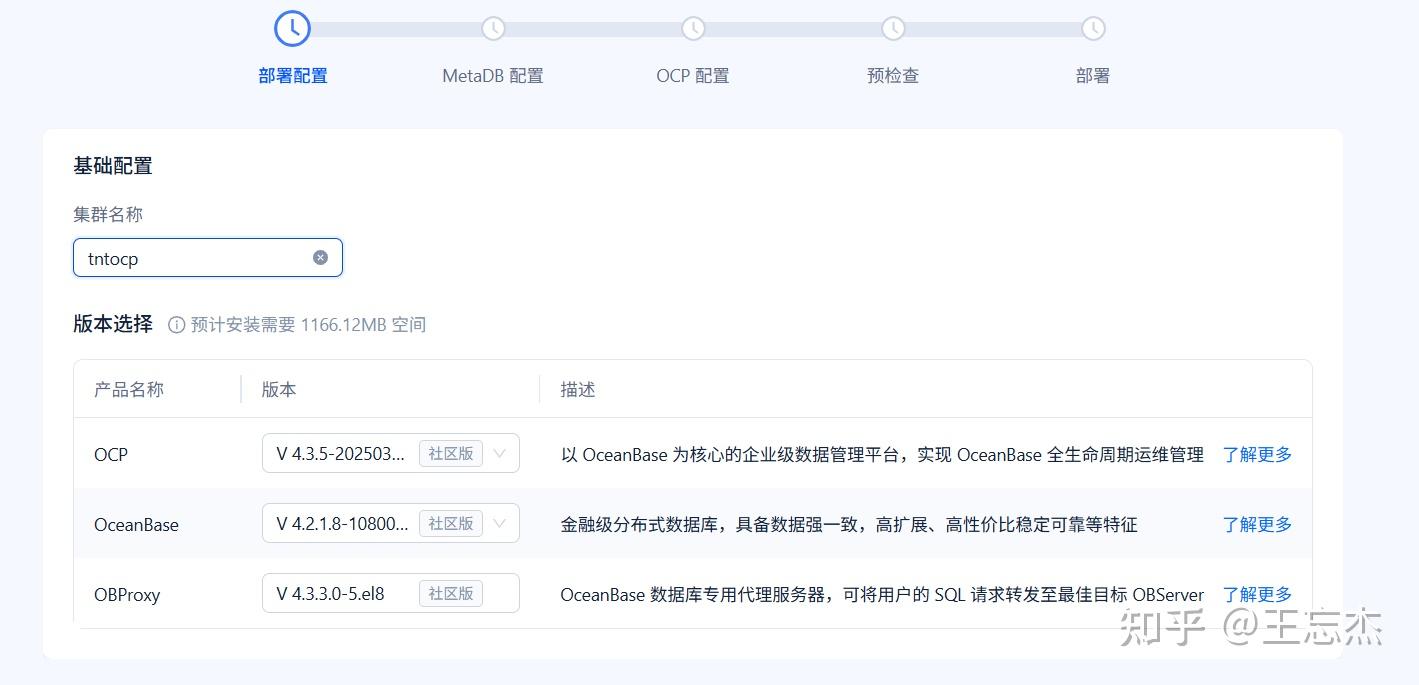Click the 部署 step clock icon
Screen dimensions: 1419x685
point(1092,29)
